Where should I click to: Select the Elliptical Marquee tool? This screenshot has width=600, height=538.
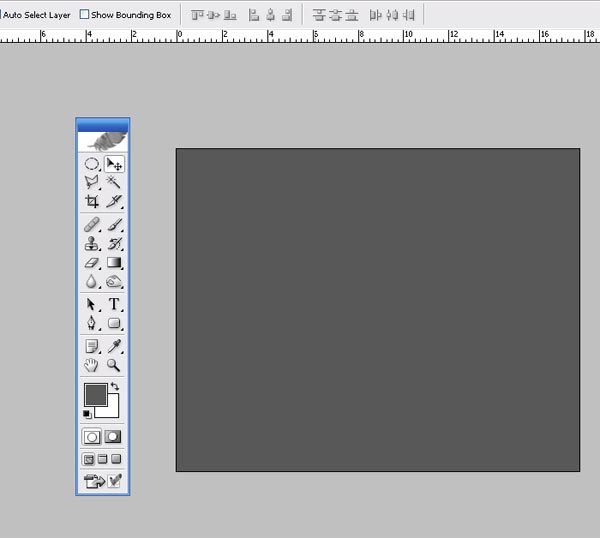[91, 164]
